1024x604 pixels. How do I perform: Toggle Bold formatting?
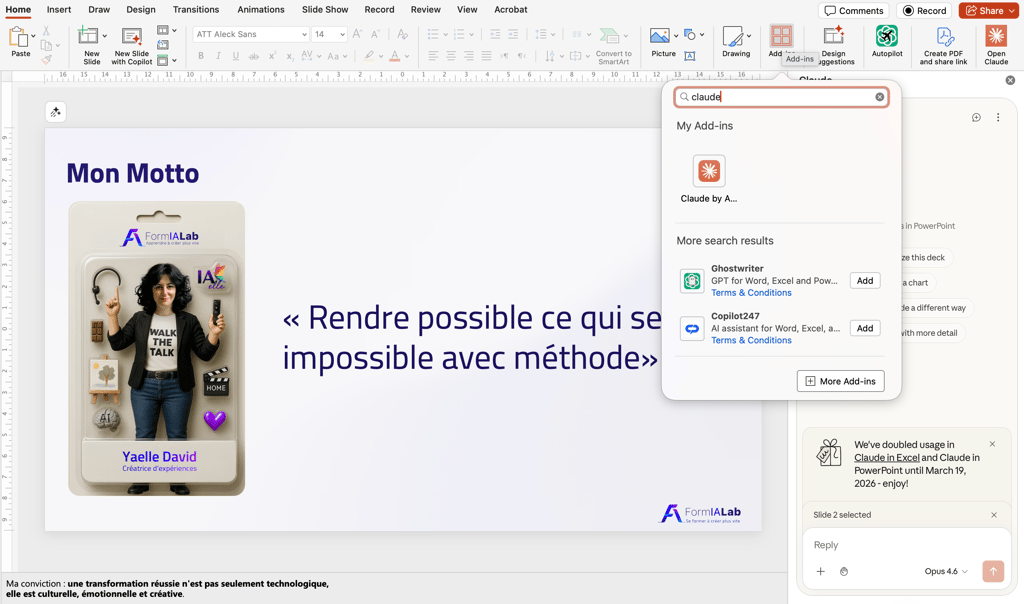pos(201,56)
